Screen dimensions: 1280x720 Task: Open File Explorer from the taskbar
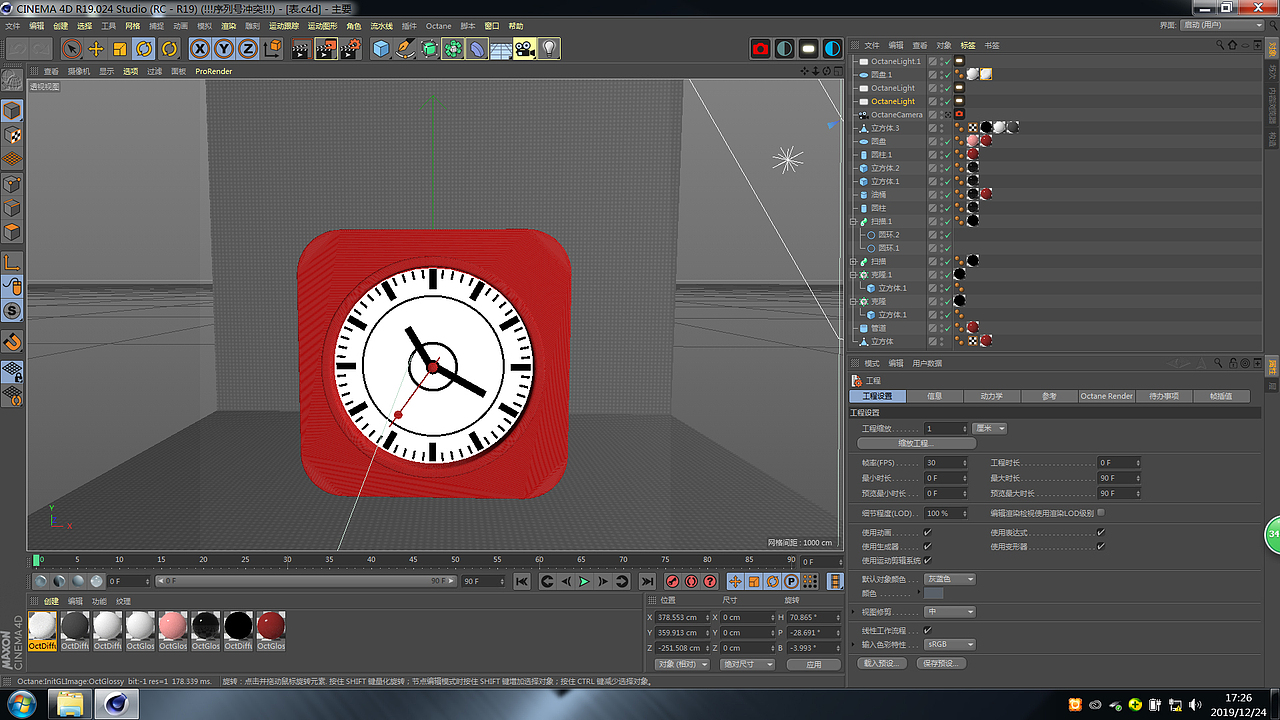click(70, 705)
